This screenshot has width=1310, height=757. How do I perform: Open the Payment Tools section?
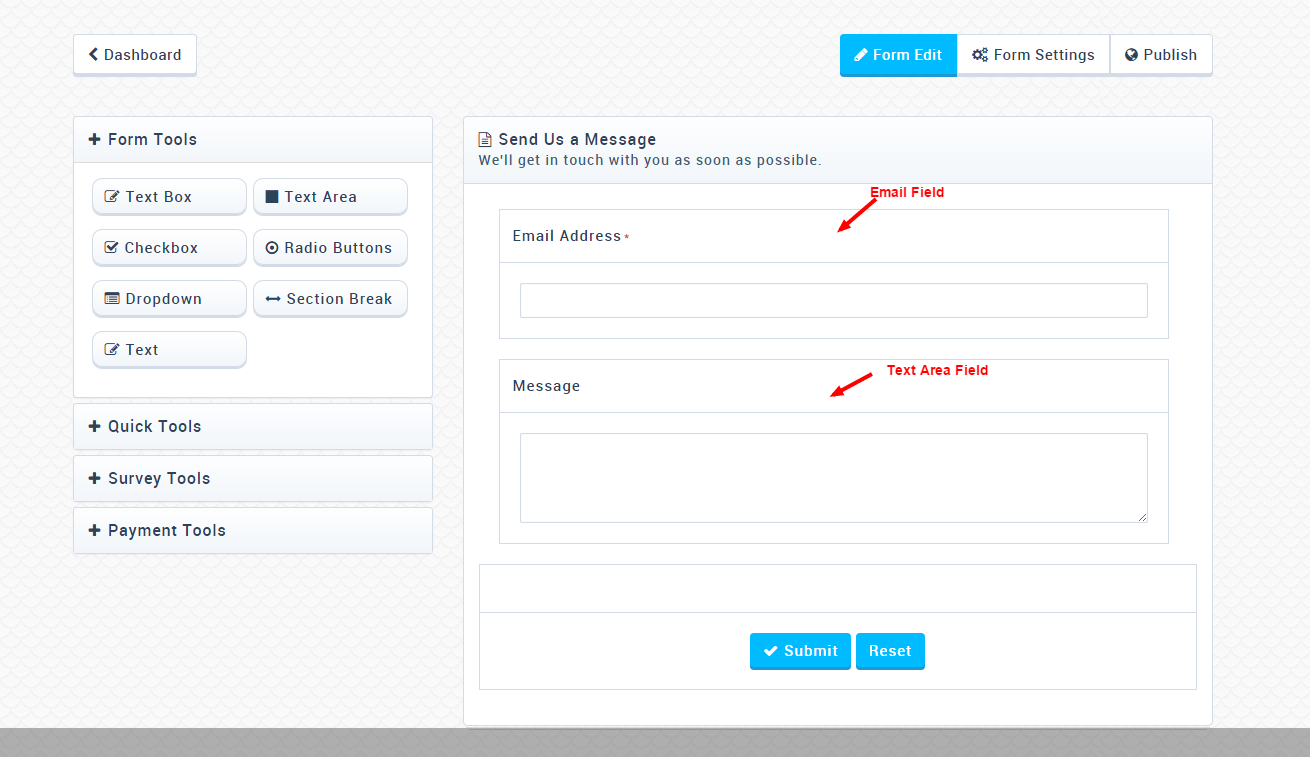[166, 531]
